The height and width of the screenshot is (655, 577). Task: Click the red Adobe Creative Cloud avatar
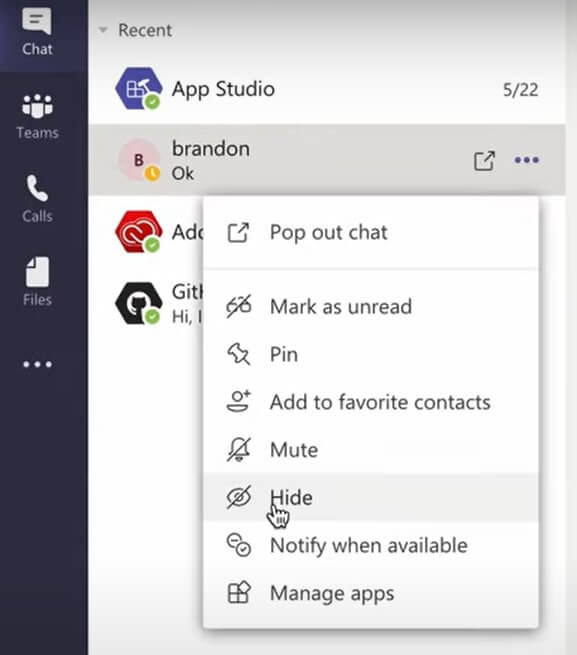pyautogui.click(x=139, y=232)
